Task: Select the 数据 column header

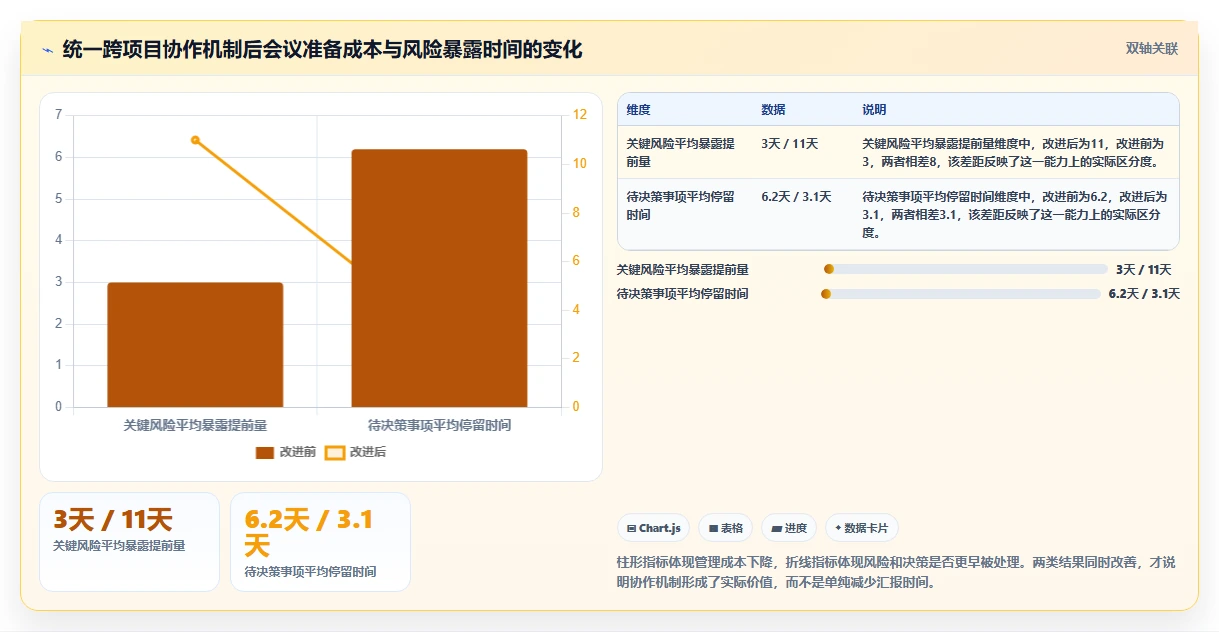Action: [773, 110]
